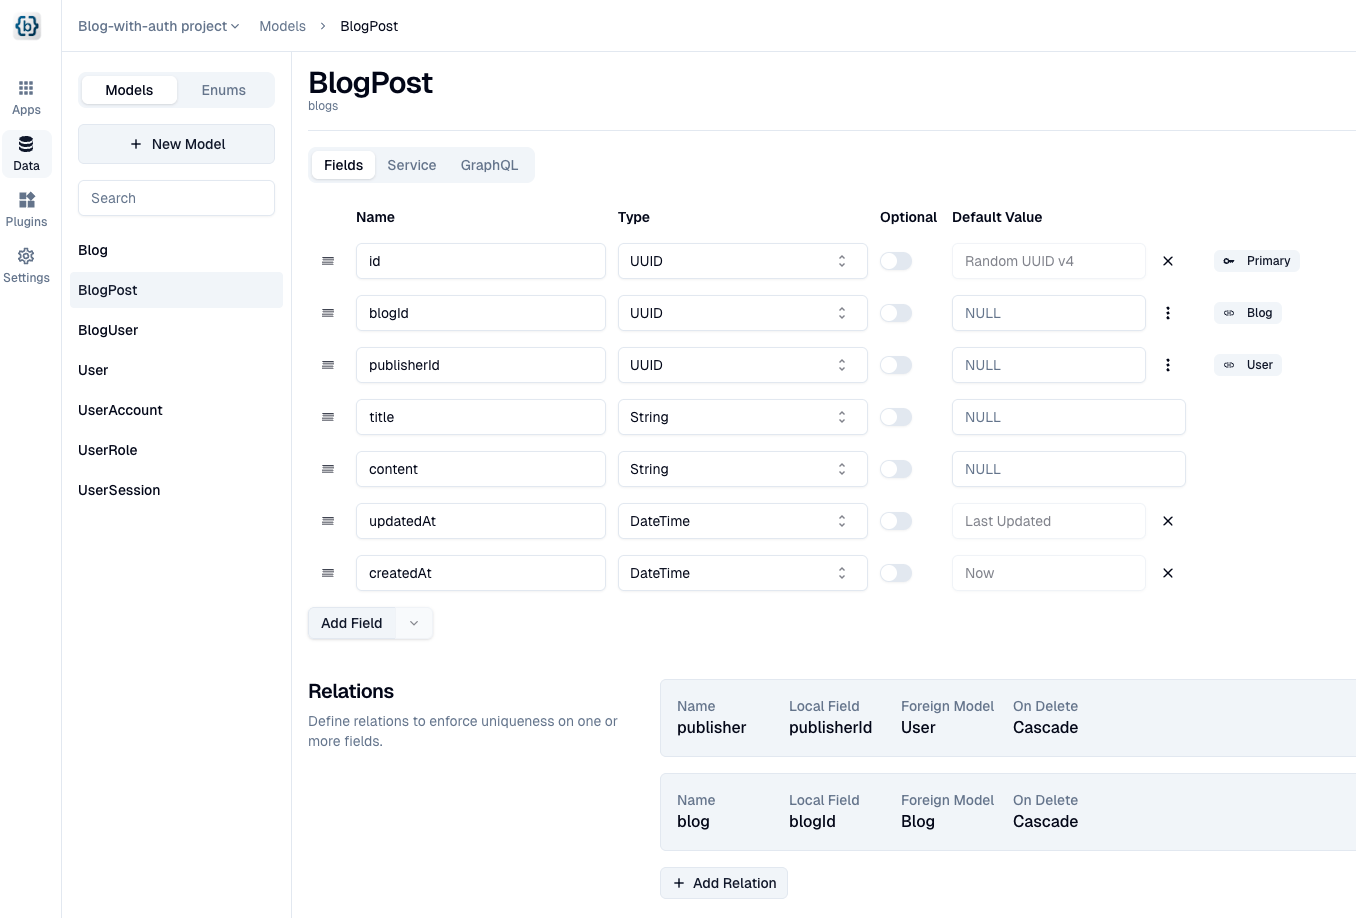Flip the Optional switch on updatedAt
This screenshot has height=918, width=1356.
pyautogui.click(x=896, y=521)
